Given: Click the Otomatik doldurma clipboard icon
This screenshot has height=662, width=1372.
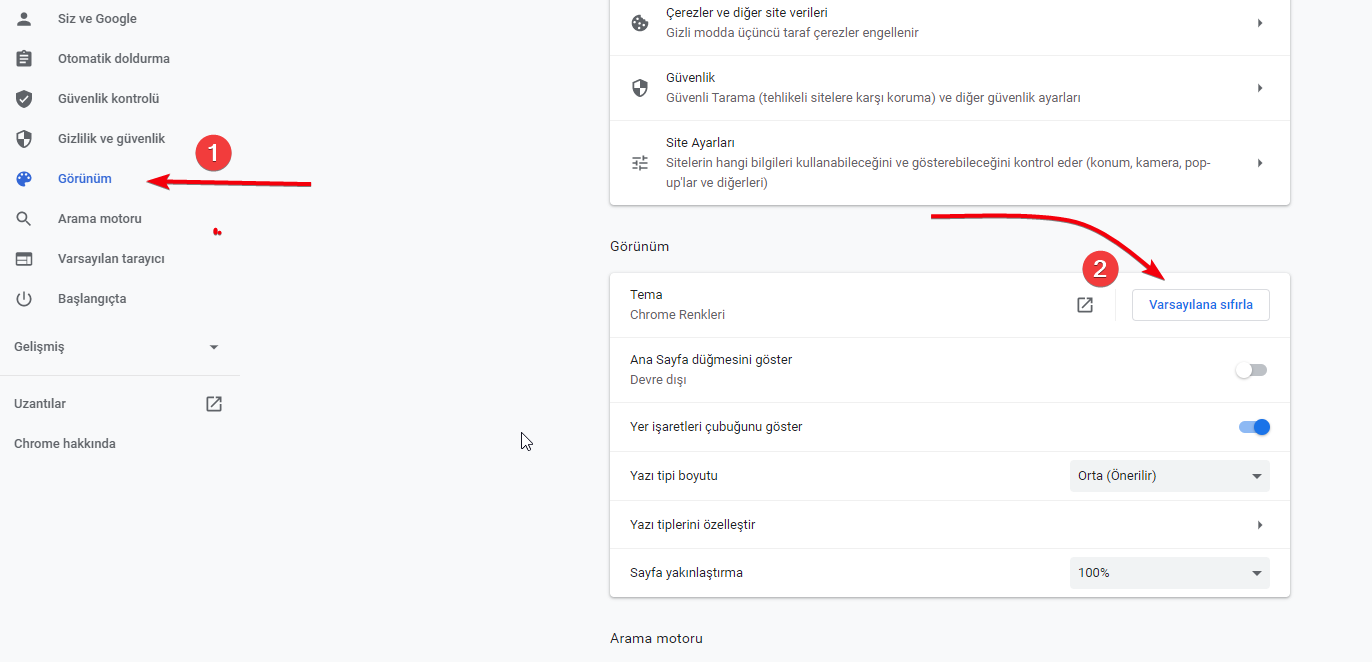Looking at the screenshot, I should [x=24, y=59].
